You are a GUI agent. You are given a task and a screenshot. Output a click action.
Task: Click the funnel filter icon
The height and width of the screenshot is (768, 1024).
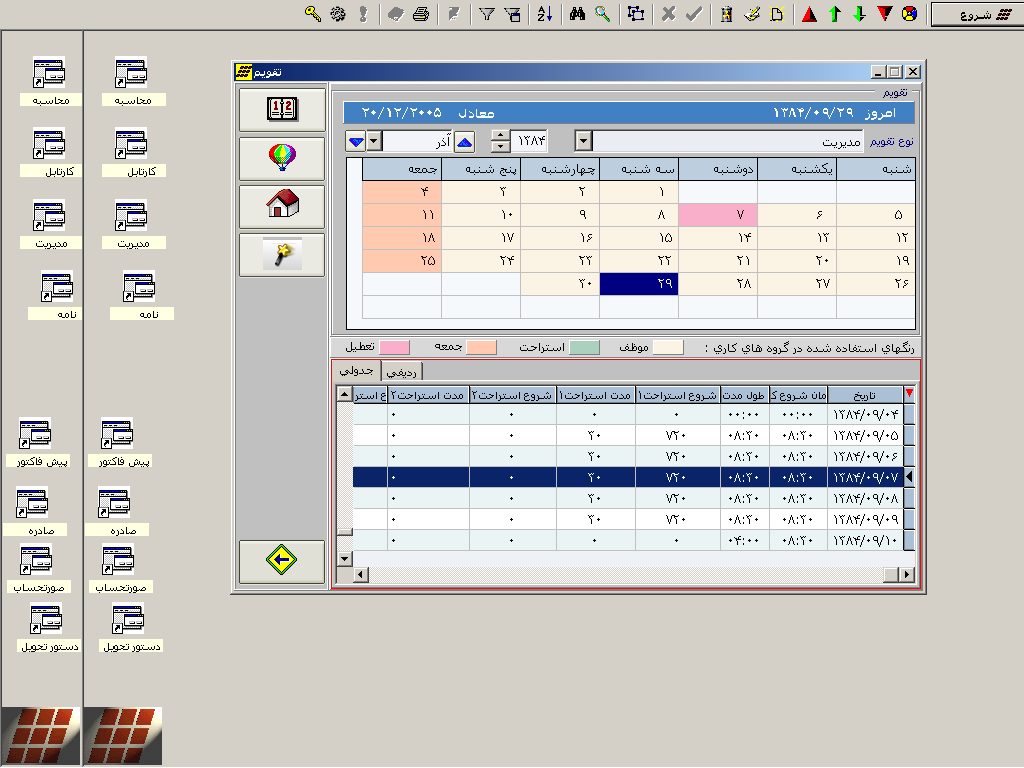pyautogui.click(x=487, y=14)
